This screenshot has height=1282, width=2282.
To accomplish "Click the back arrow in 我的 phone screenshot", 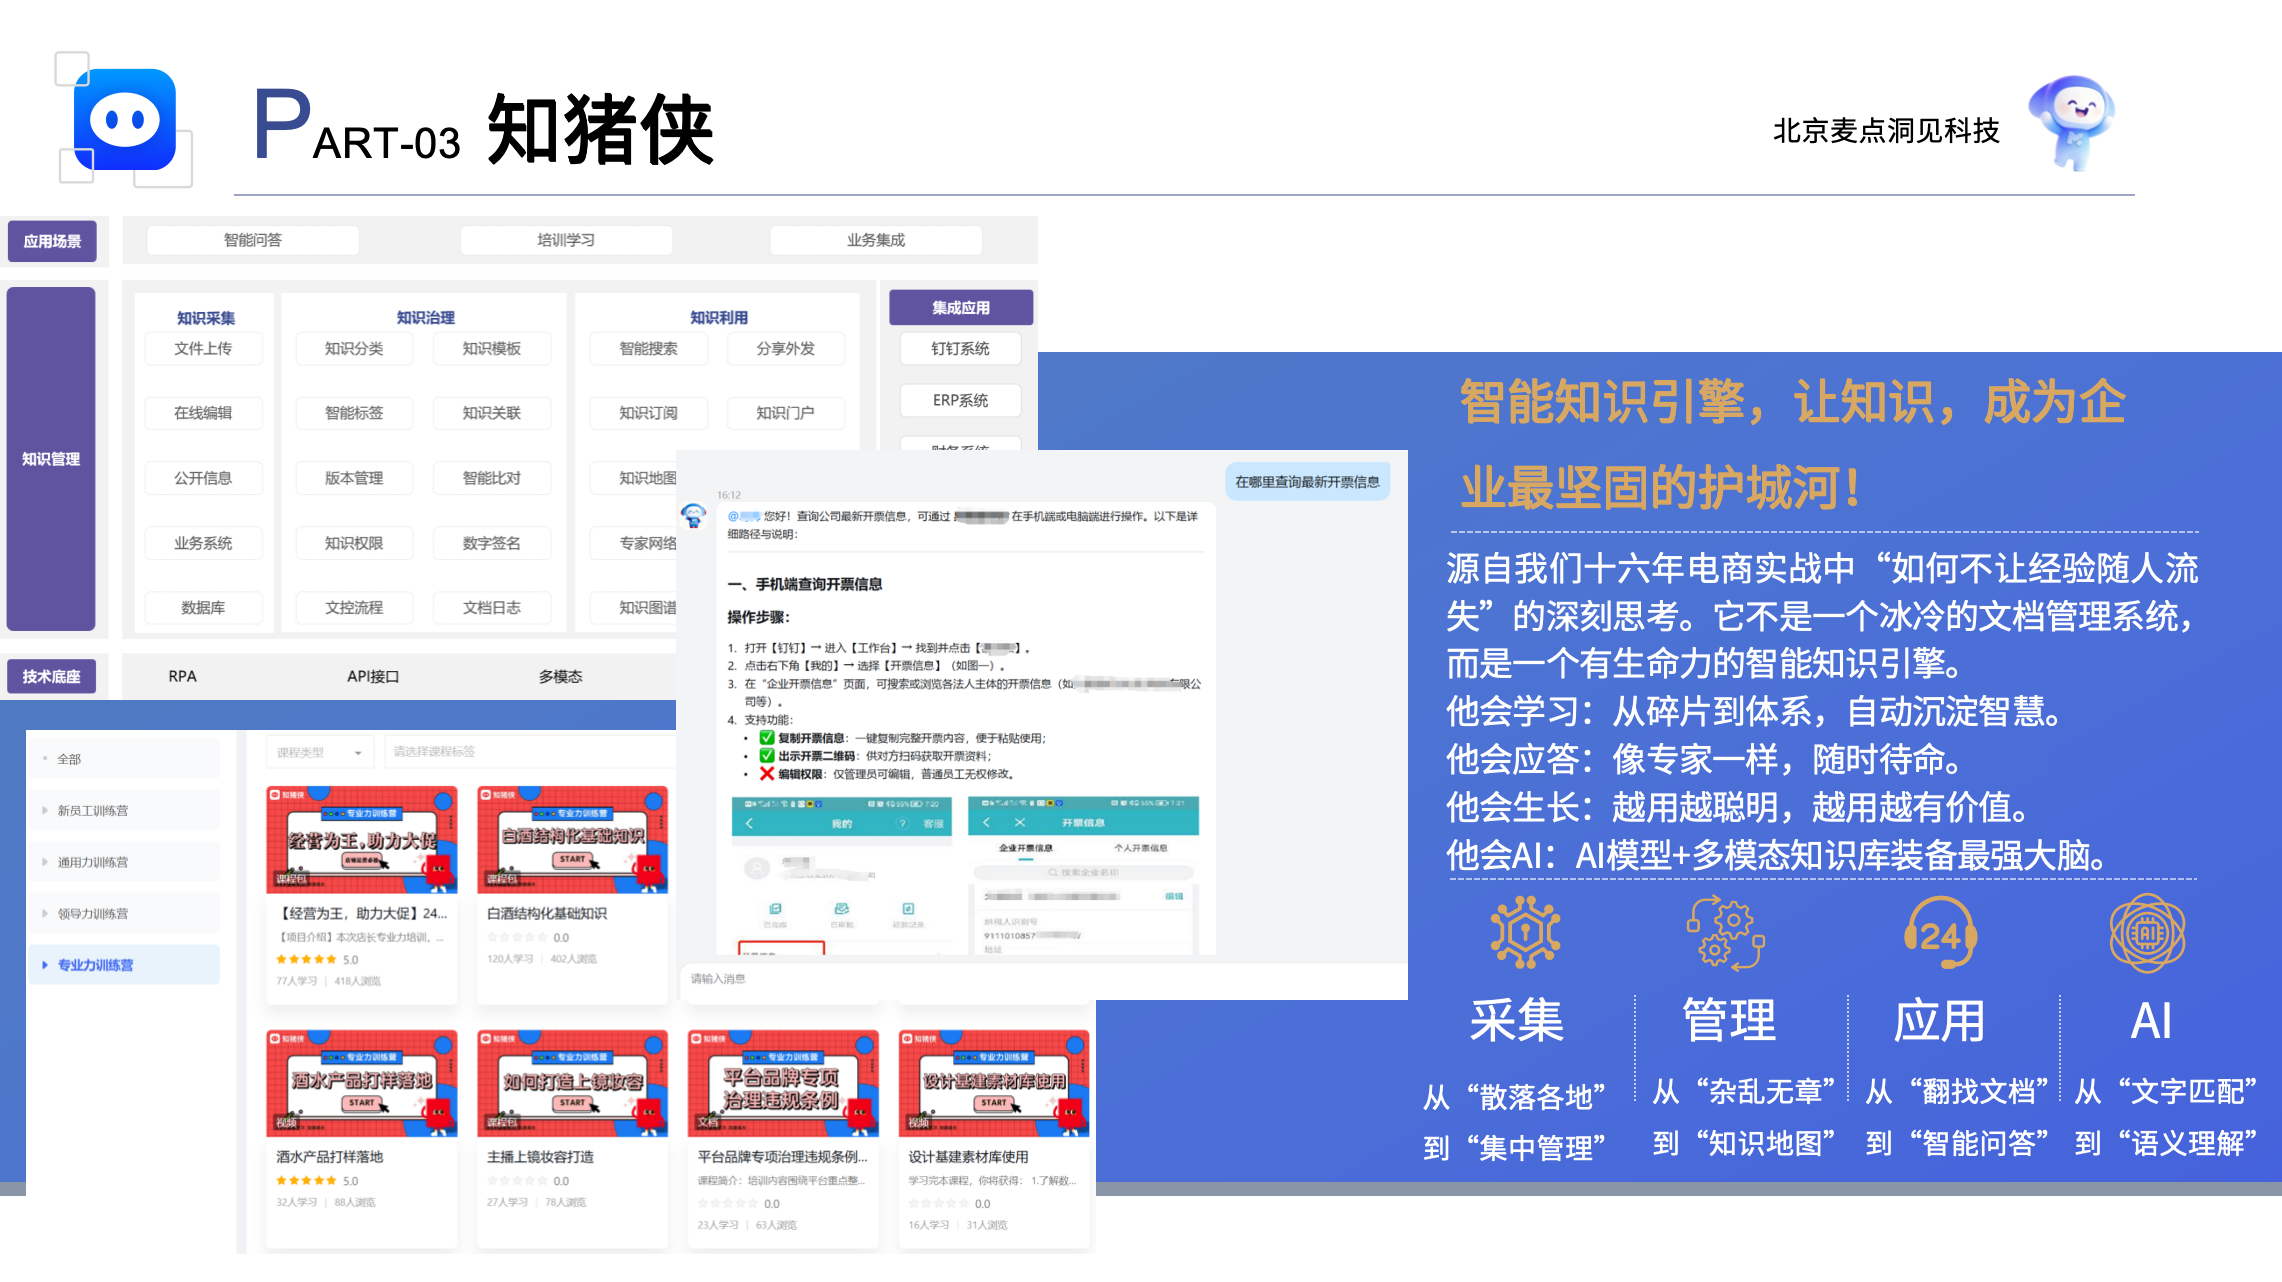I will click(749, 823).
